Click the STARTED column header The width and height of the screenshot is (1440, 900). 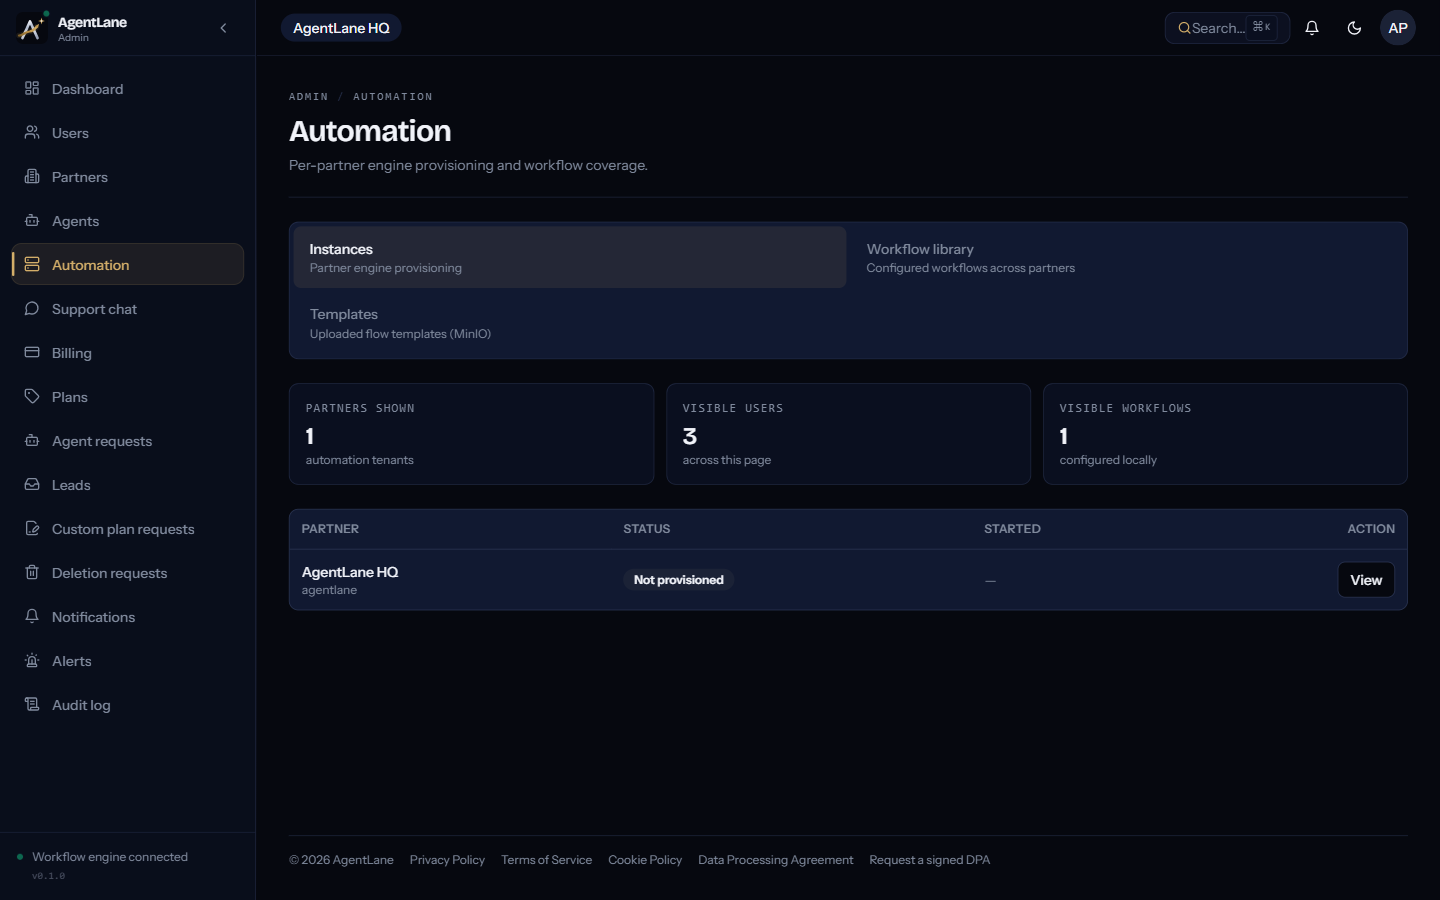[x=1012, y=529]
